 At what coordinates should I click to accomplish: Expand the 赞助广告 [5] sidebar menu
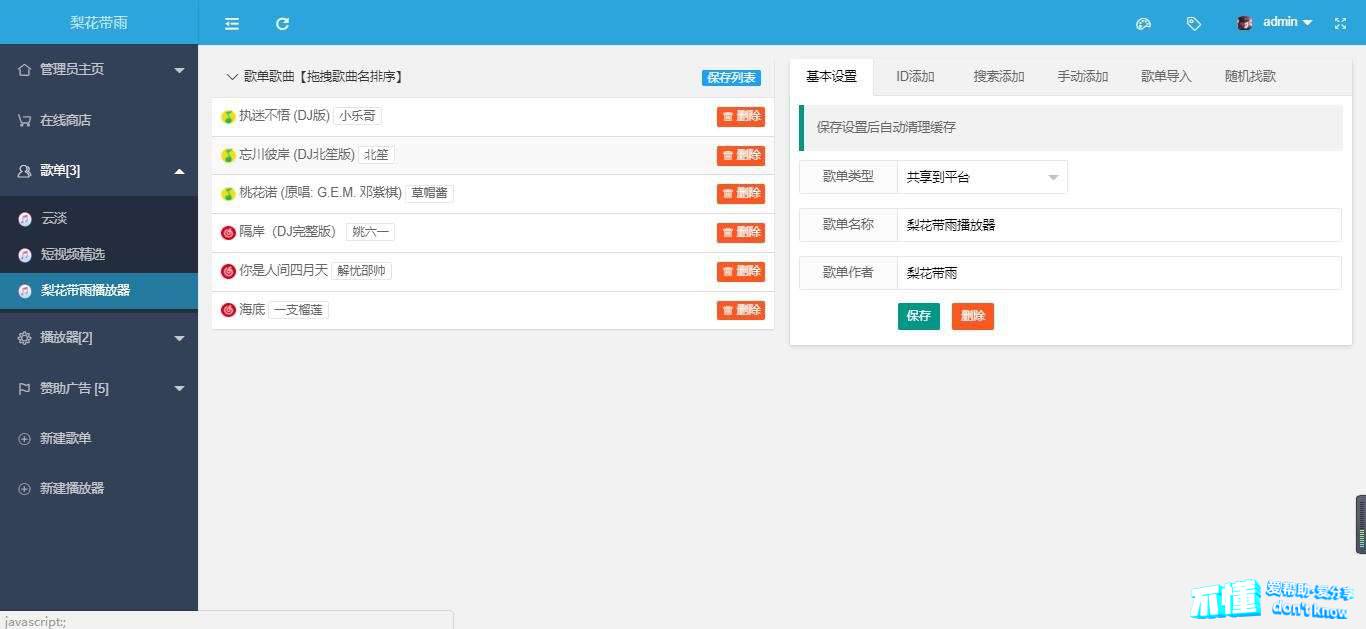pos(98,388)
